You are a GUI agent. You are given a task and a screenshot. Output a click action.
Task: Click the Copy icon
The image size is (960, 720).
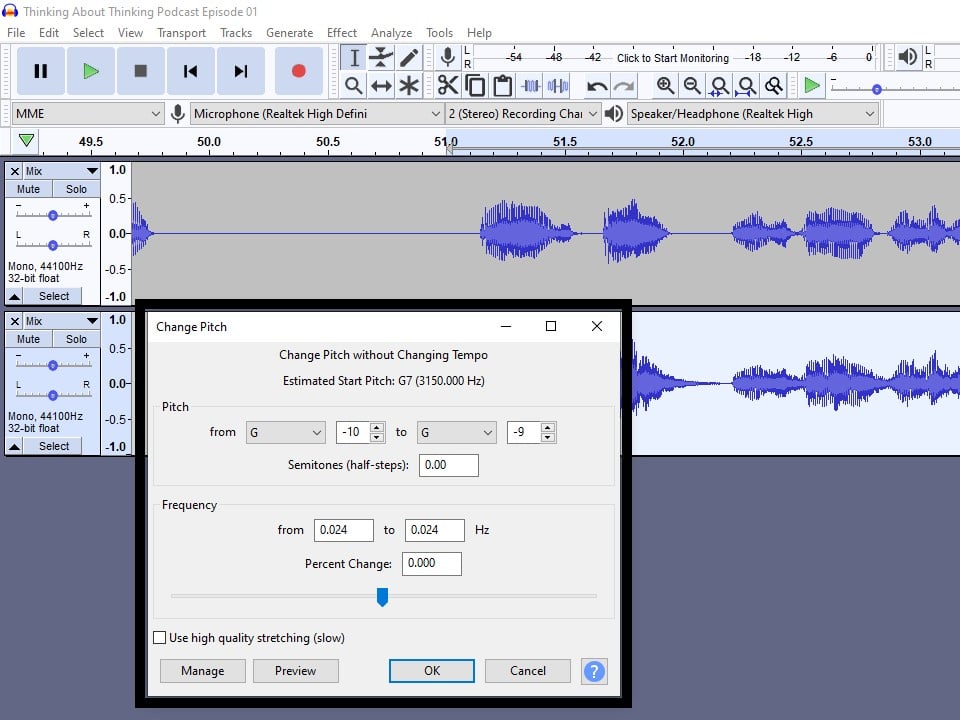(475, 86)
